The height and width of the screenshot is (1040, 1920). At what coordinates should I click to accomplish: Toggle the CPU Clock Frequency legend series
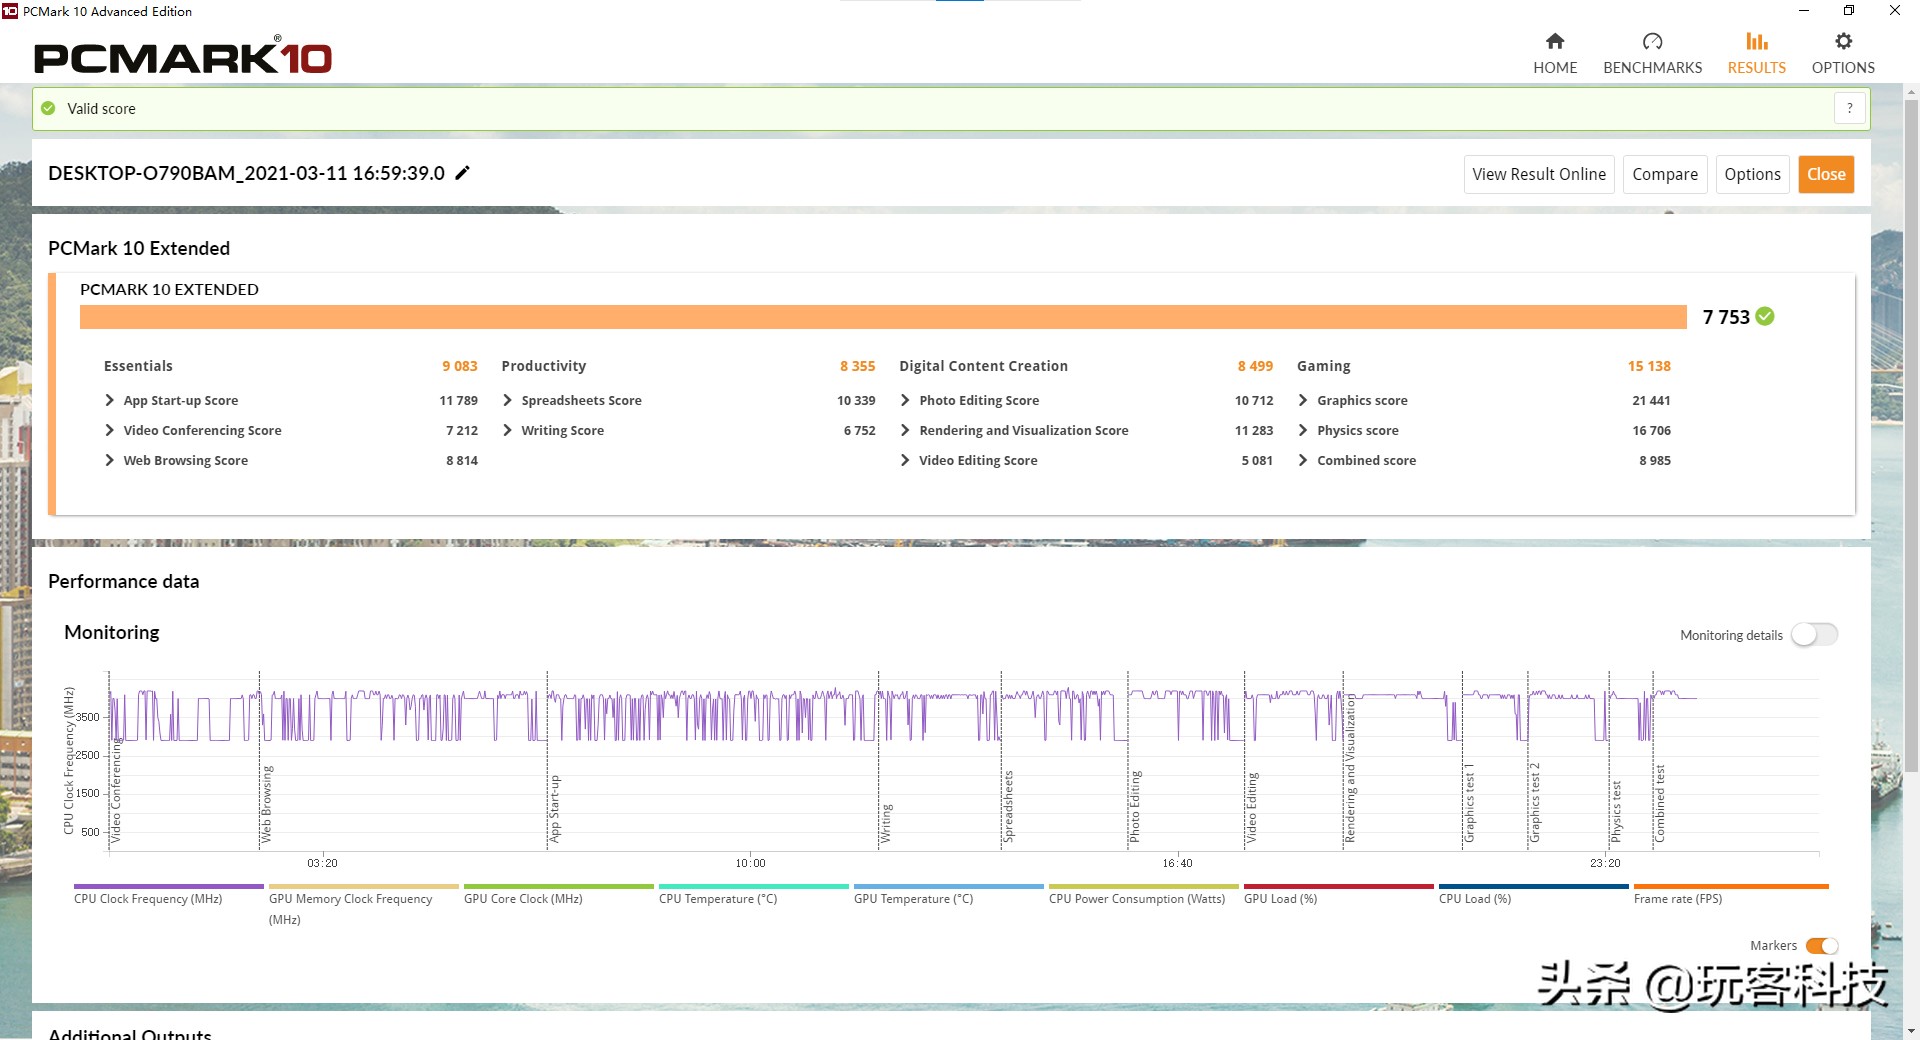[x=148, y=898]
